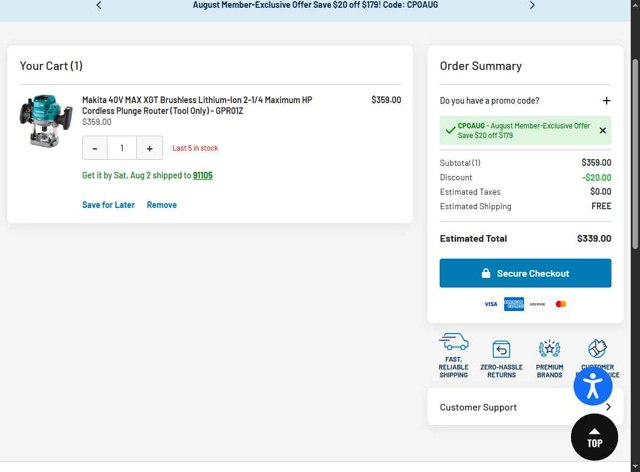Open the accessibility options widget
The image size is (640, 472).
pos(593,386)
